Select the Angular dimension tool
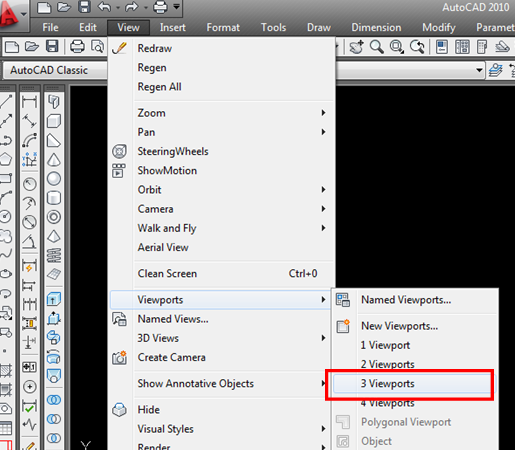 click(x=29, y=242)
